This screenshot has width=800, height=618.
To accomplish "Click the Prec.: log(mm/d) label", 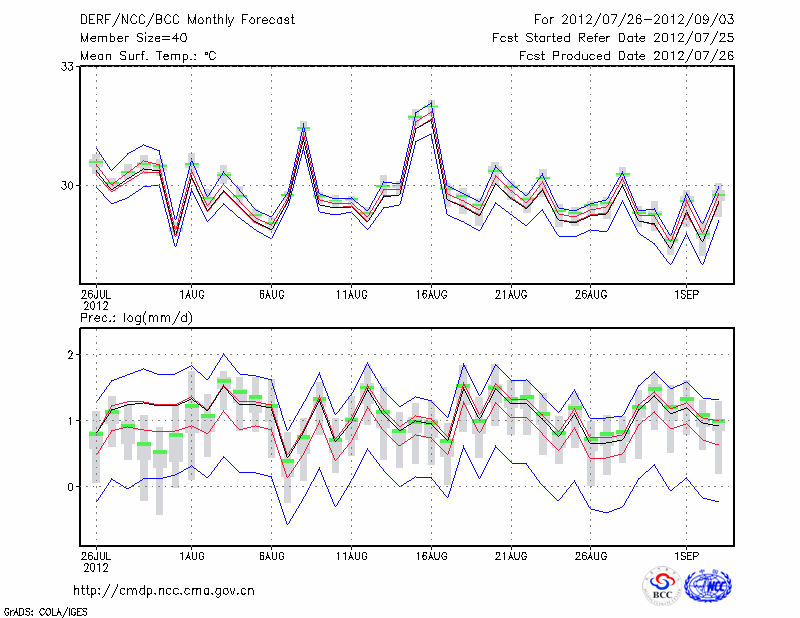I will [135, 317].
